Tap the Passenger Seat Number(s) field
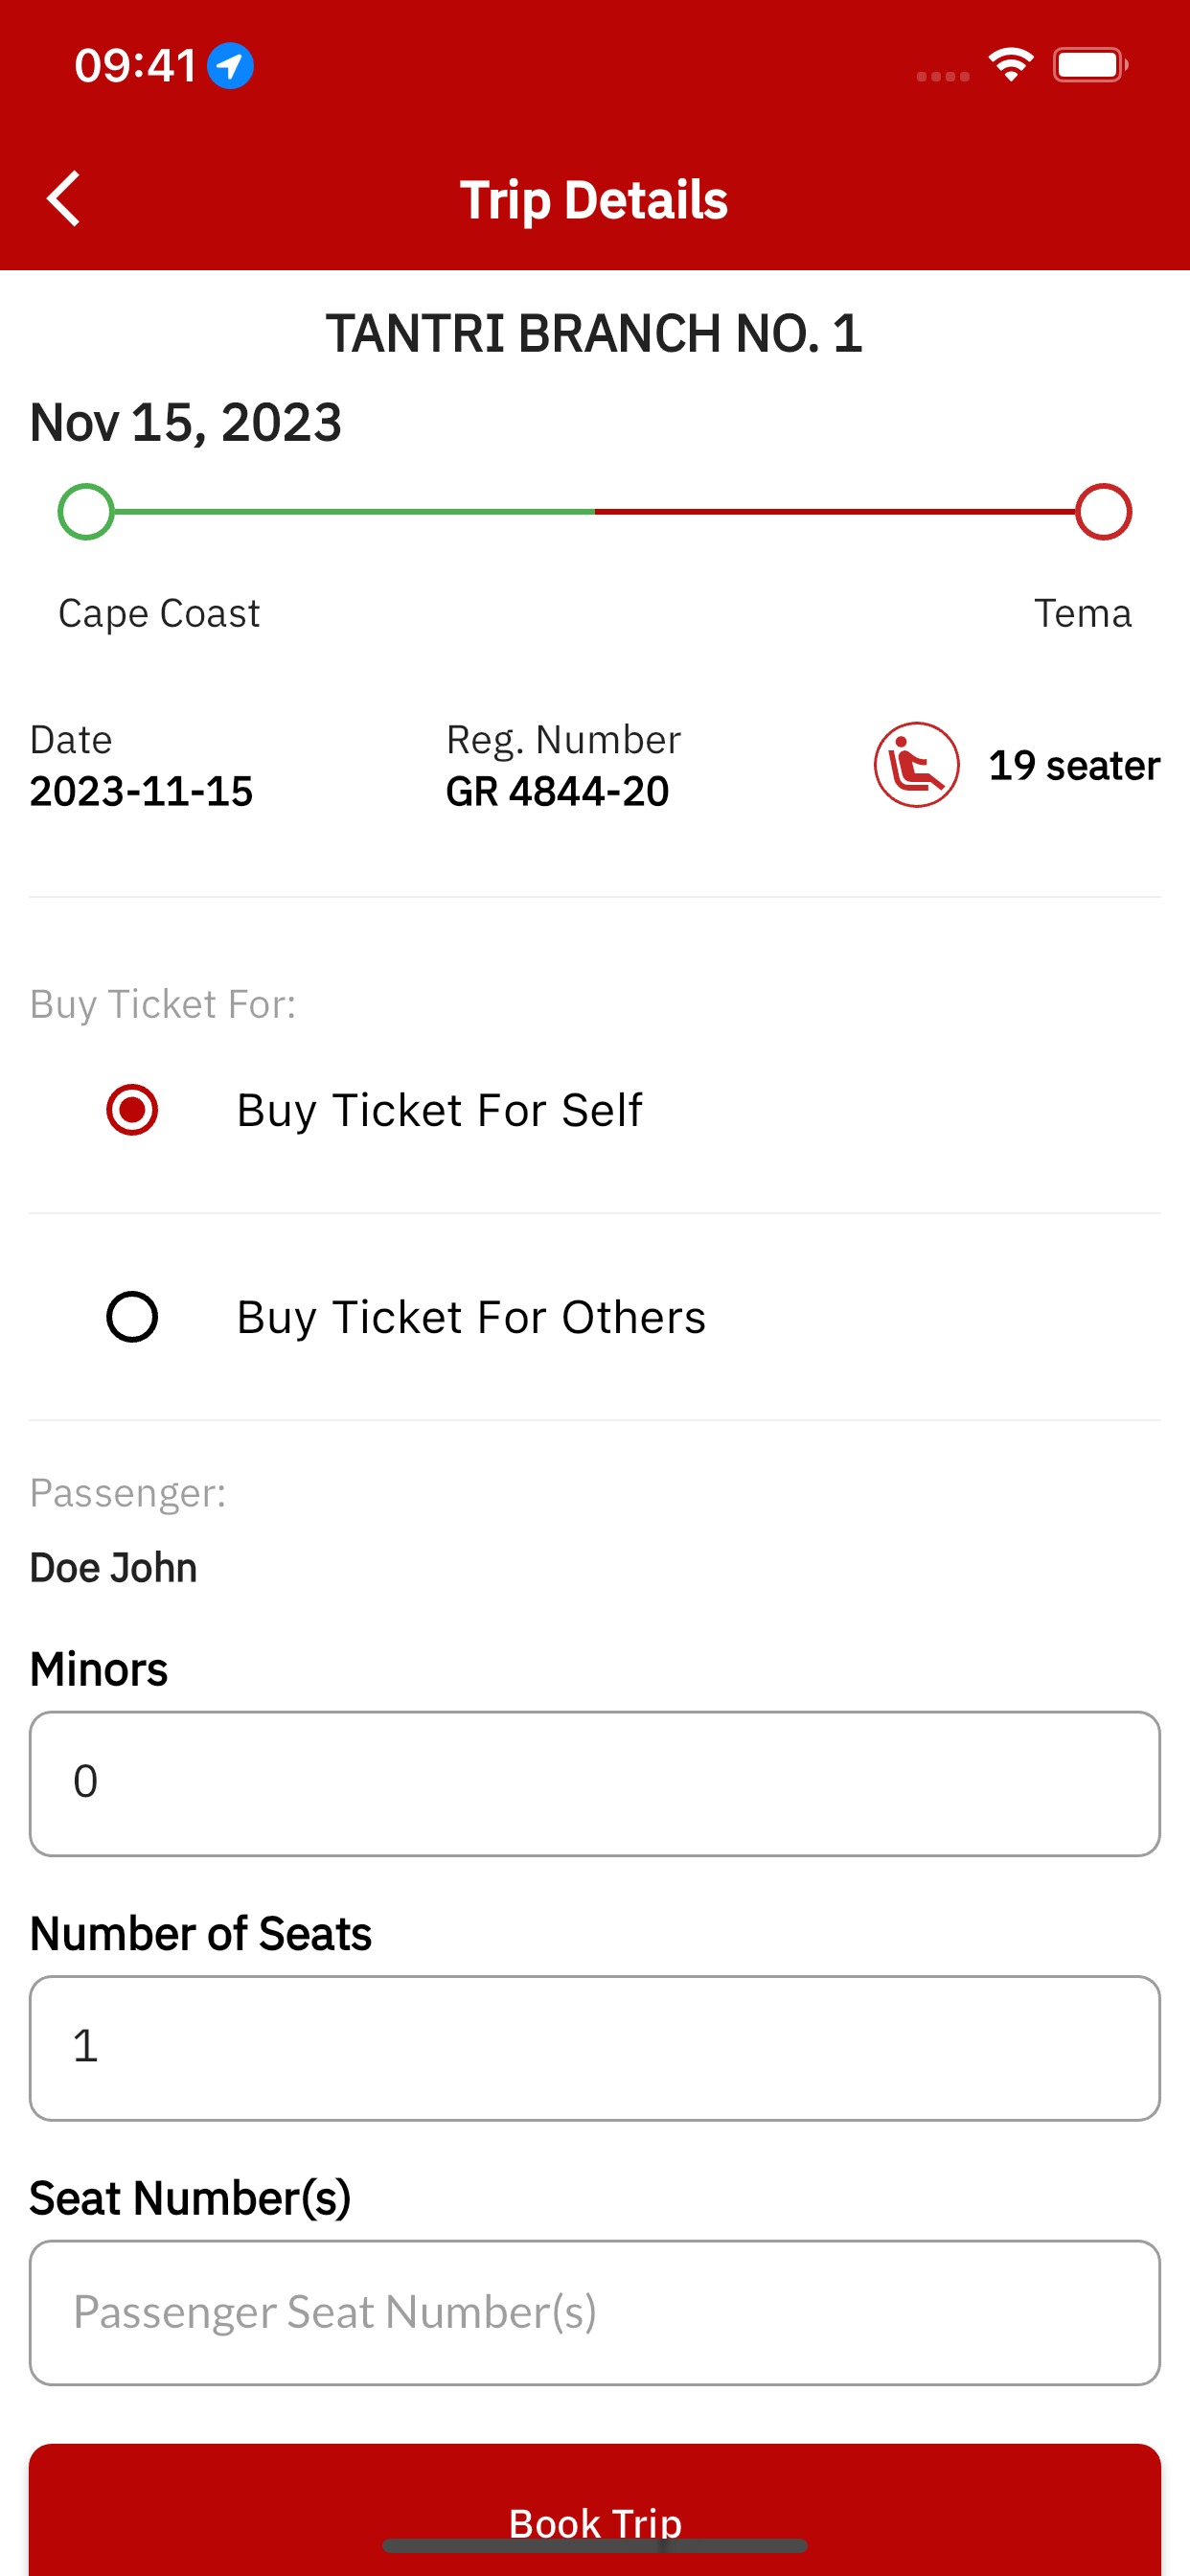Viewport: 1190px width, 2576px height. [595, 2312]
